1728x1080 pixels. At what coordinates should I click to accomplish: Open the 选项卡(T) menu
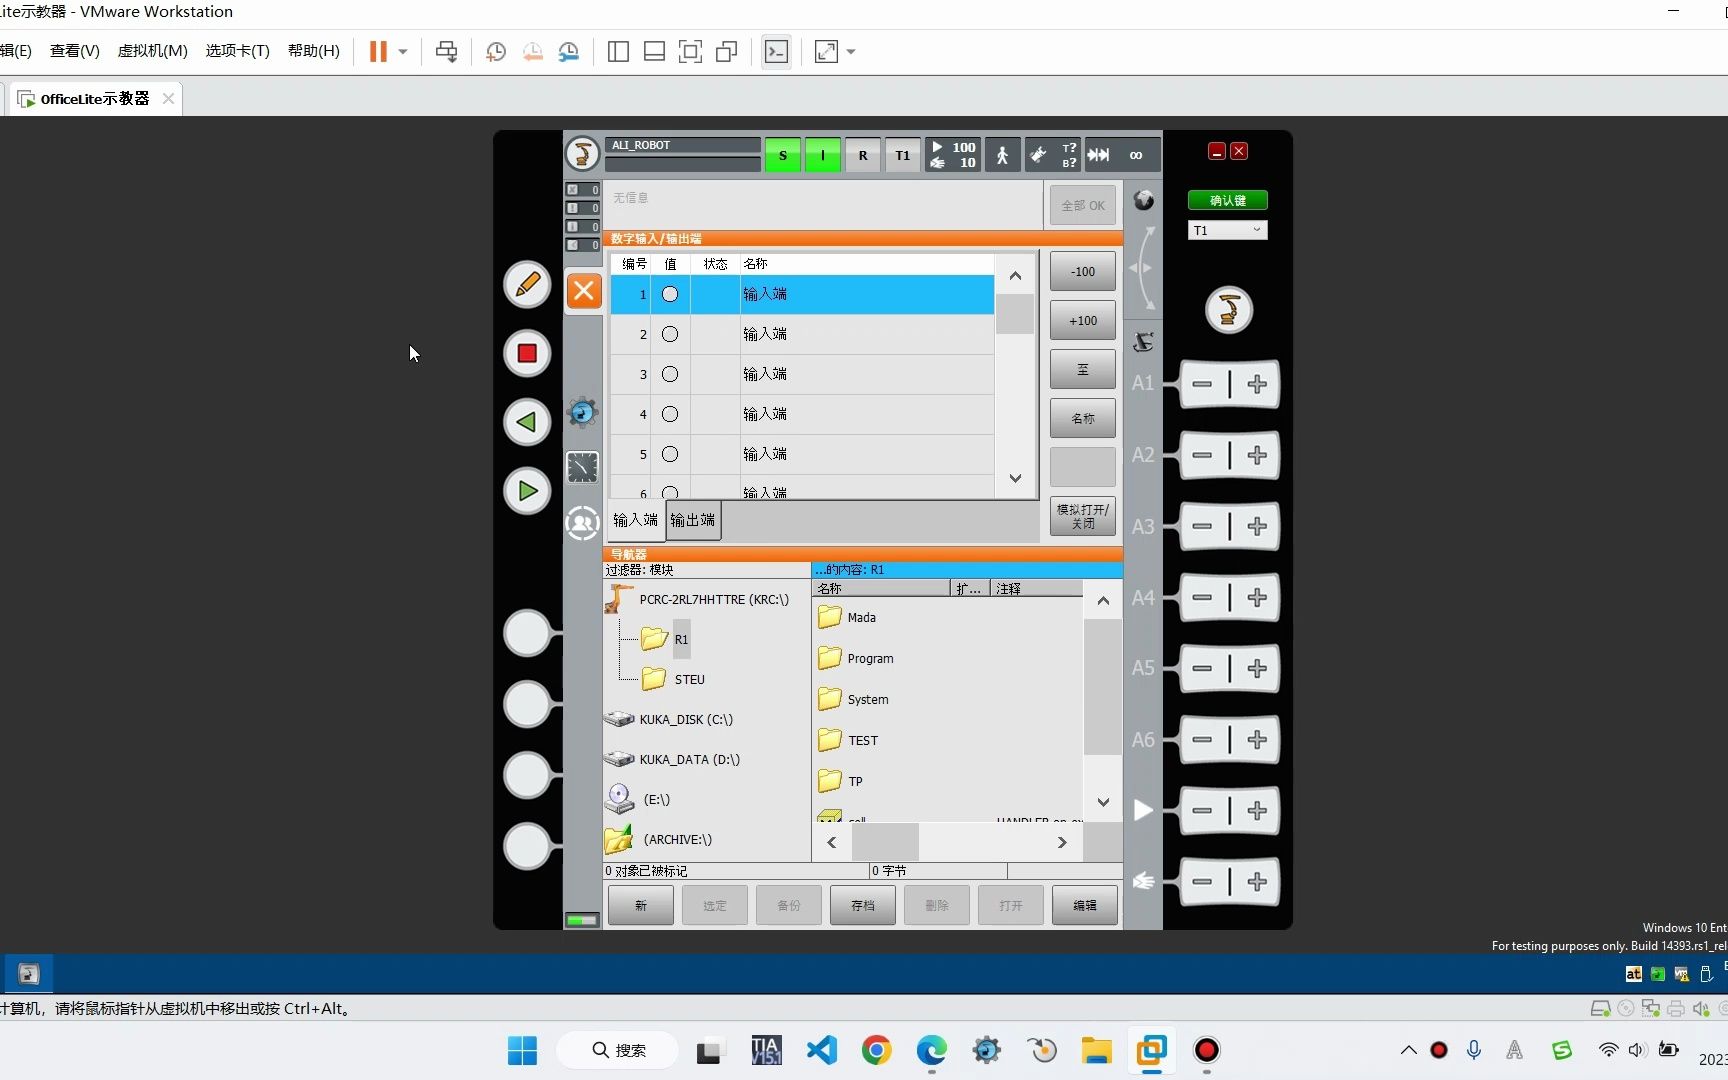(237, 51)
